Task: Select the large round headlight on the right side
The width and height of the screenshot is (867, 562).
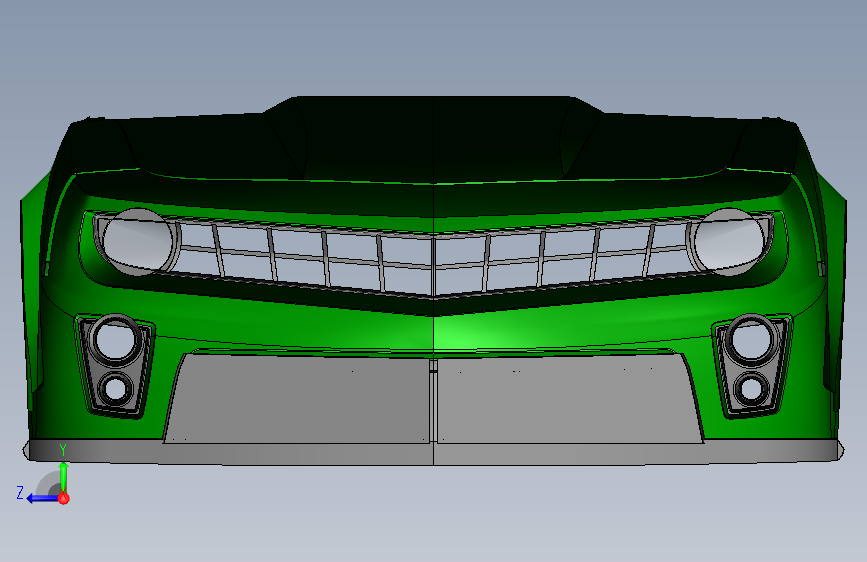Action: coord(729,242)
